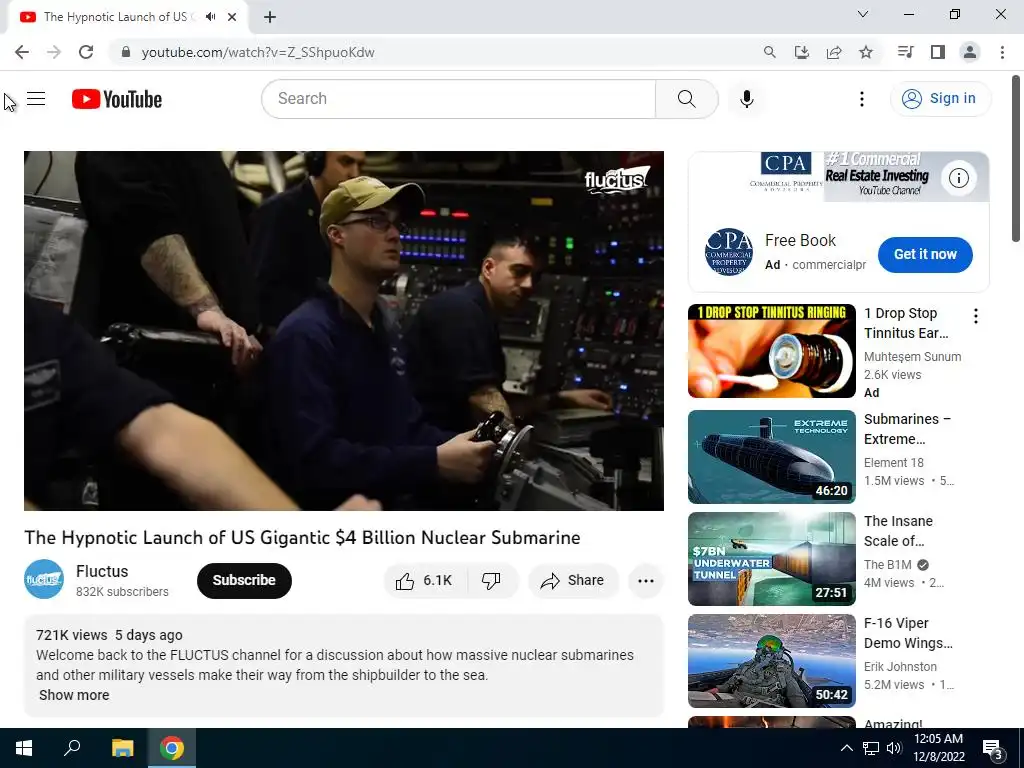This screenshot has width=1024, height=768.
Task: Open Windows taskbar search
Action: (x=72, y=748)
